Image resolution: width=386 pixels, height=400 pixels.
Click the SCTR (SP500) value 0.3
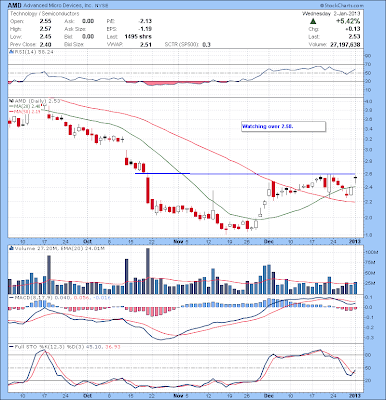click(207, 44)
